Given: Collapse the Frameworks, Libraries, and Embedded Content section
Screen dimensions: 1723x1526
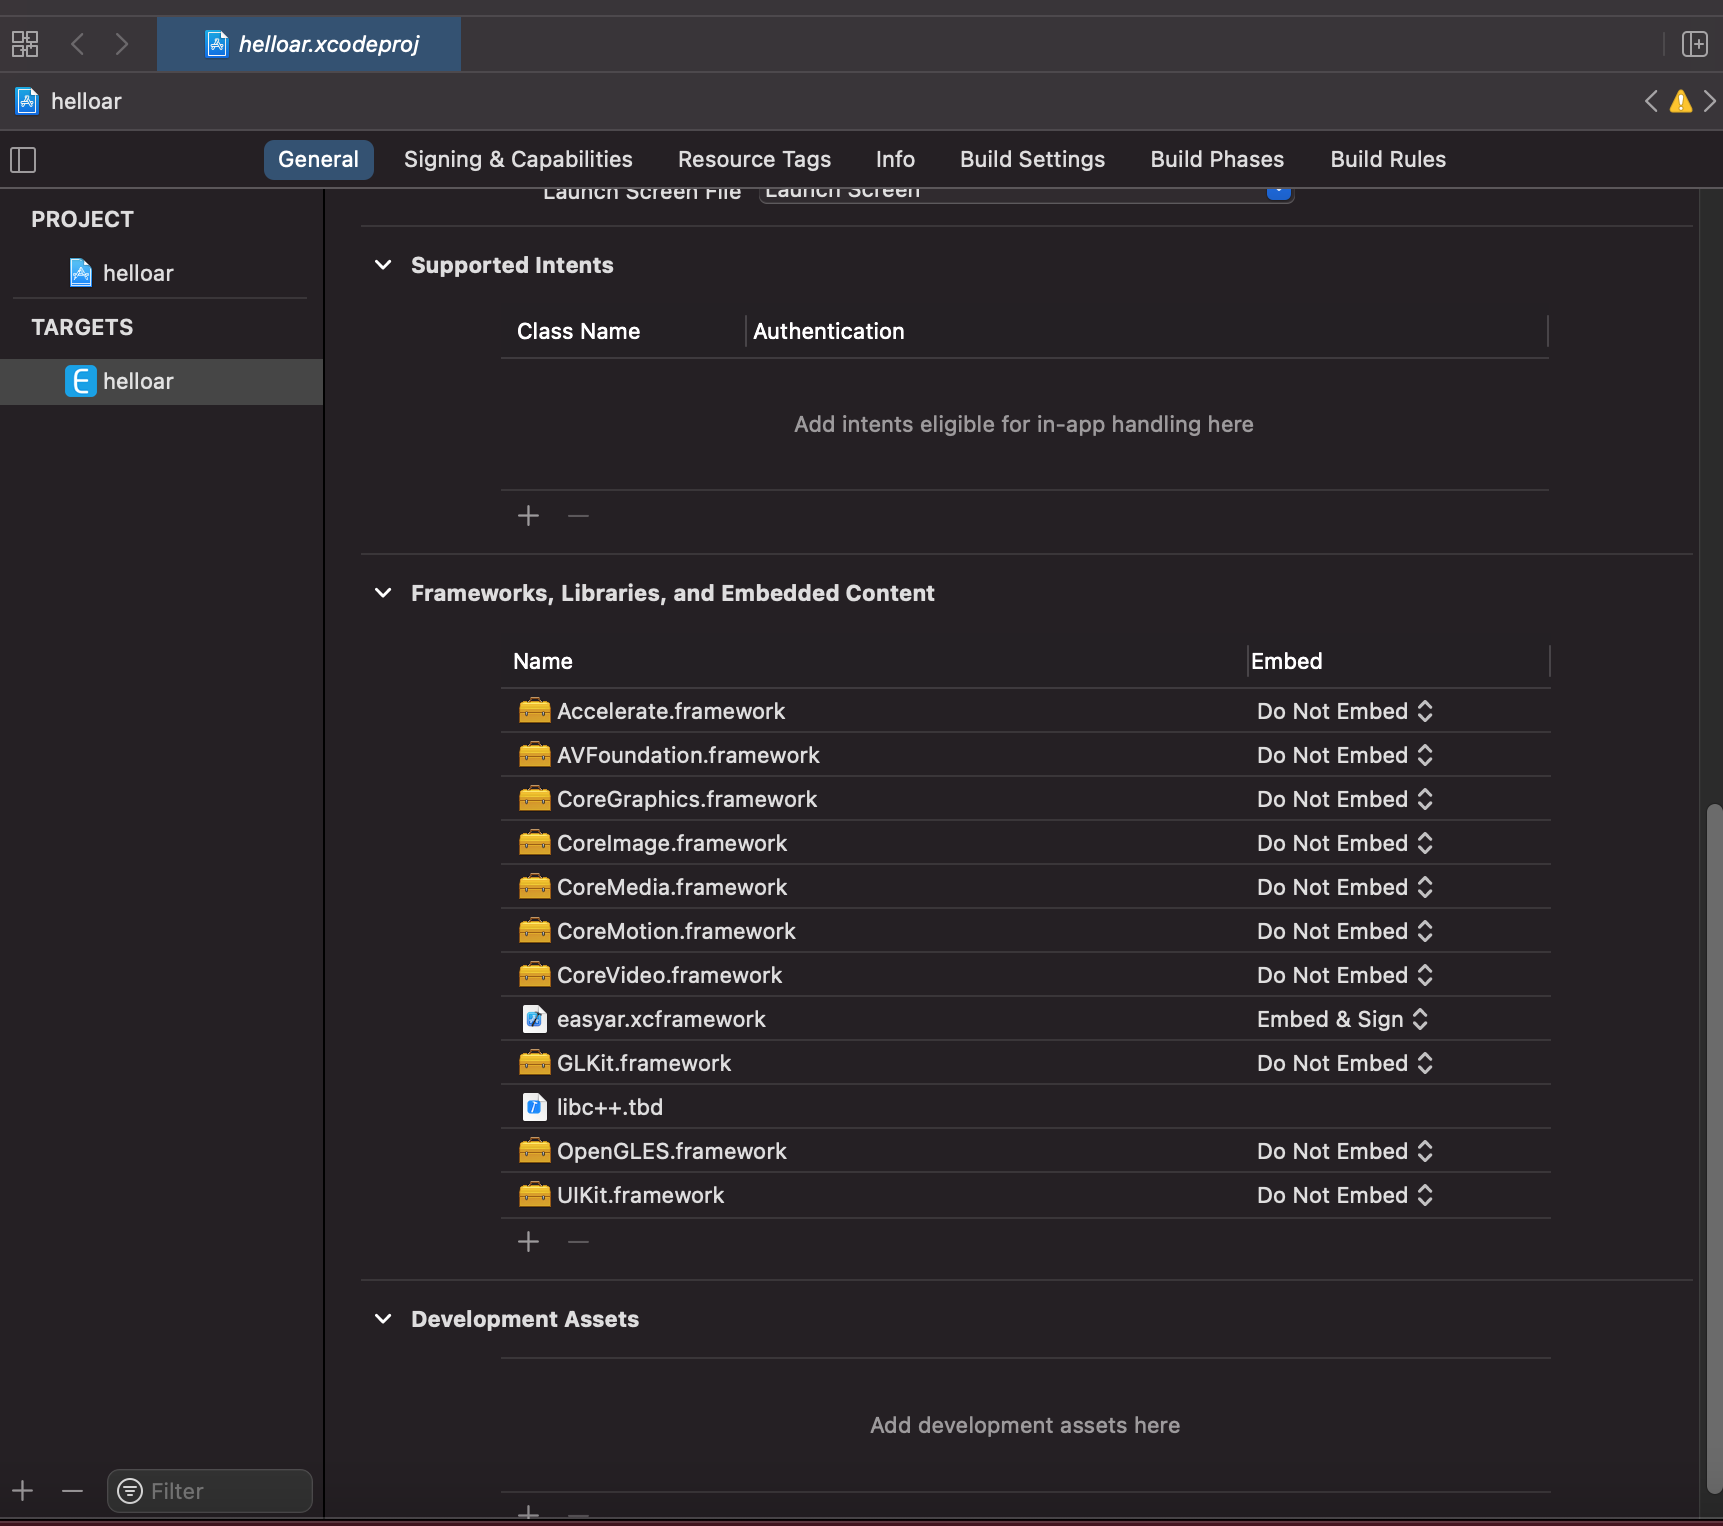Looking at the screenshot, I should click(383, 593).
